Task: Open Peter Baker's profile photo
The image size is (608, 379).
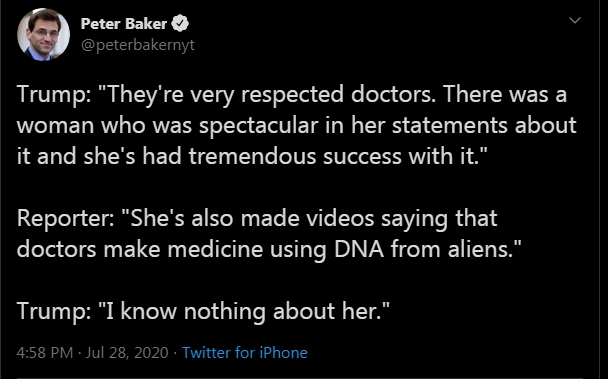Action: coord(43,35)
